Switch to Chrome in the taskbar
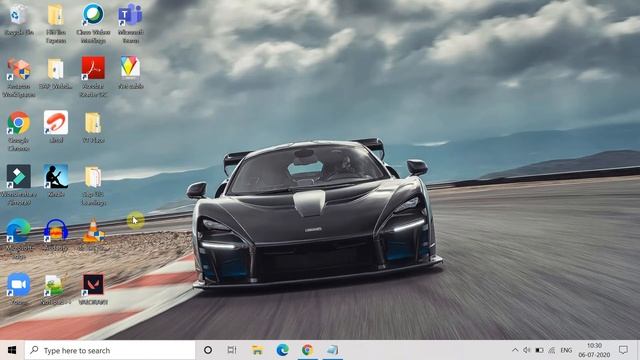 [x=307, y=350]
